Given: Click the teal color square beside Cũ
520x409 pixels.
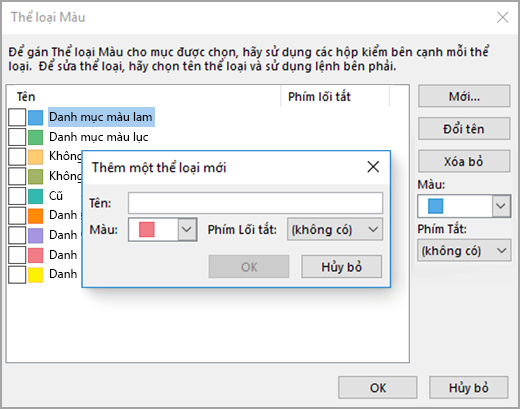Looking at the screenshot, I should pos(35,196).
